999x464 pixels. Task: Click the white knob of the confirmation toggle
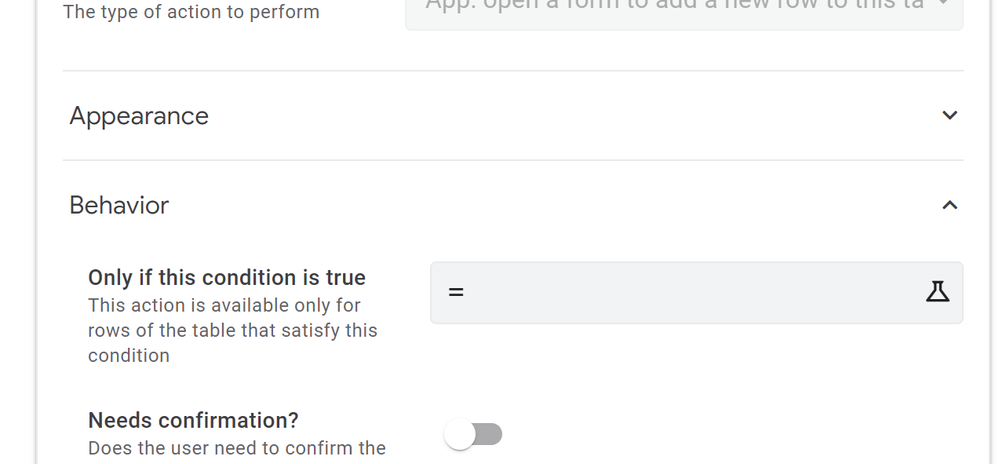[459, 435]
